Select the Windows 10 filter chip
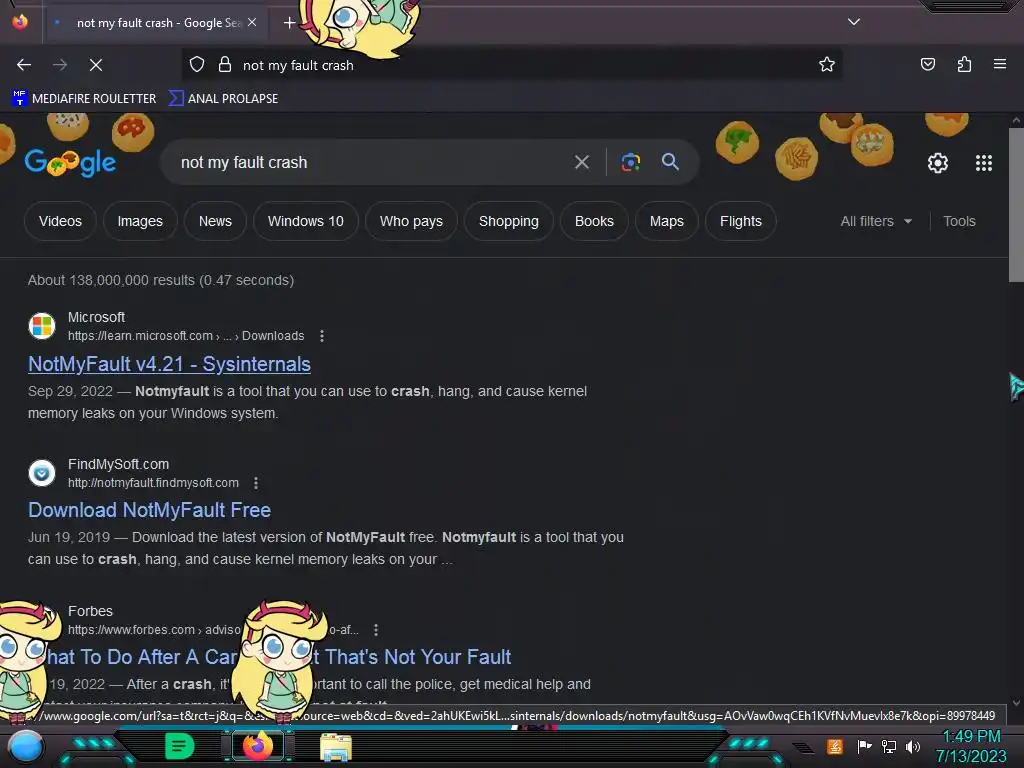 coord(306,221)
